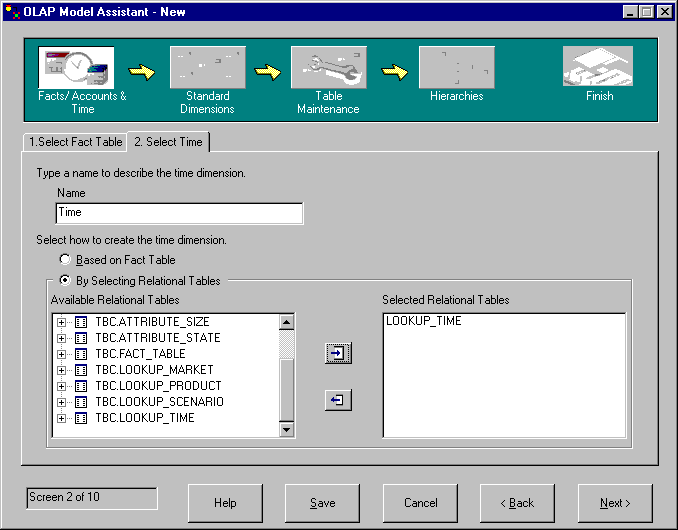Image resolution: width=678 pixels, height=530 pixels.
Task: Switch to 1.Select Fact Table tab
Action: coord(75,142)
